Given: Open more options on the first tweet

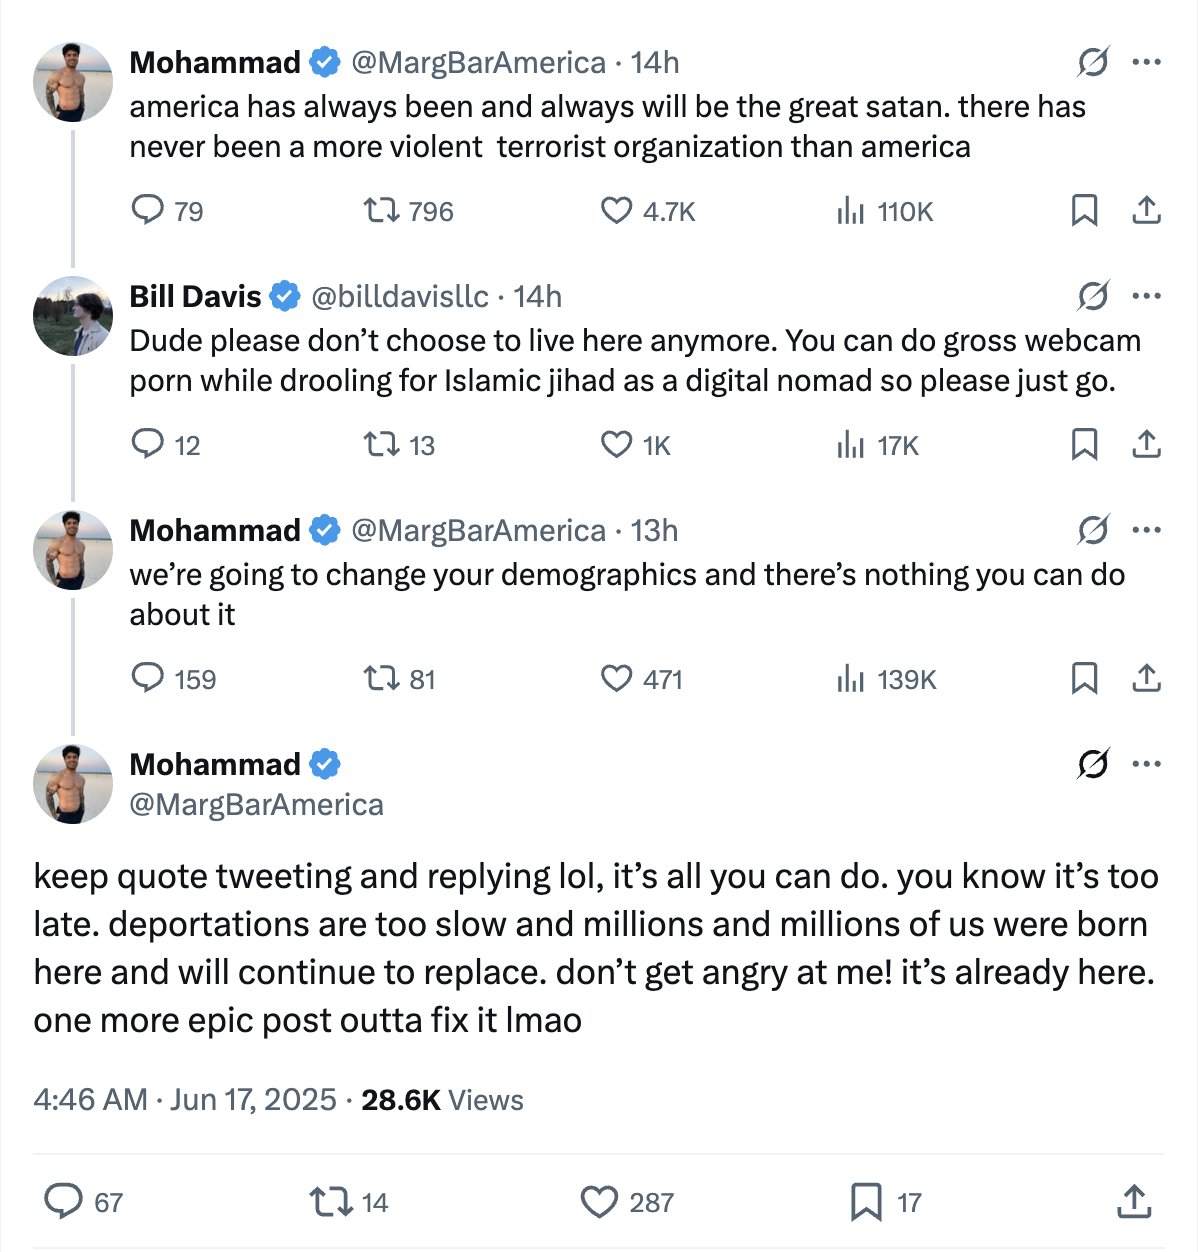Looking at the screenshot, I should [1146, 62].
